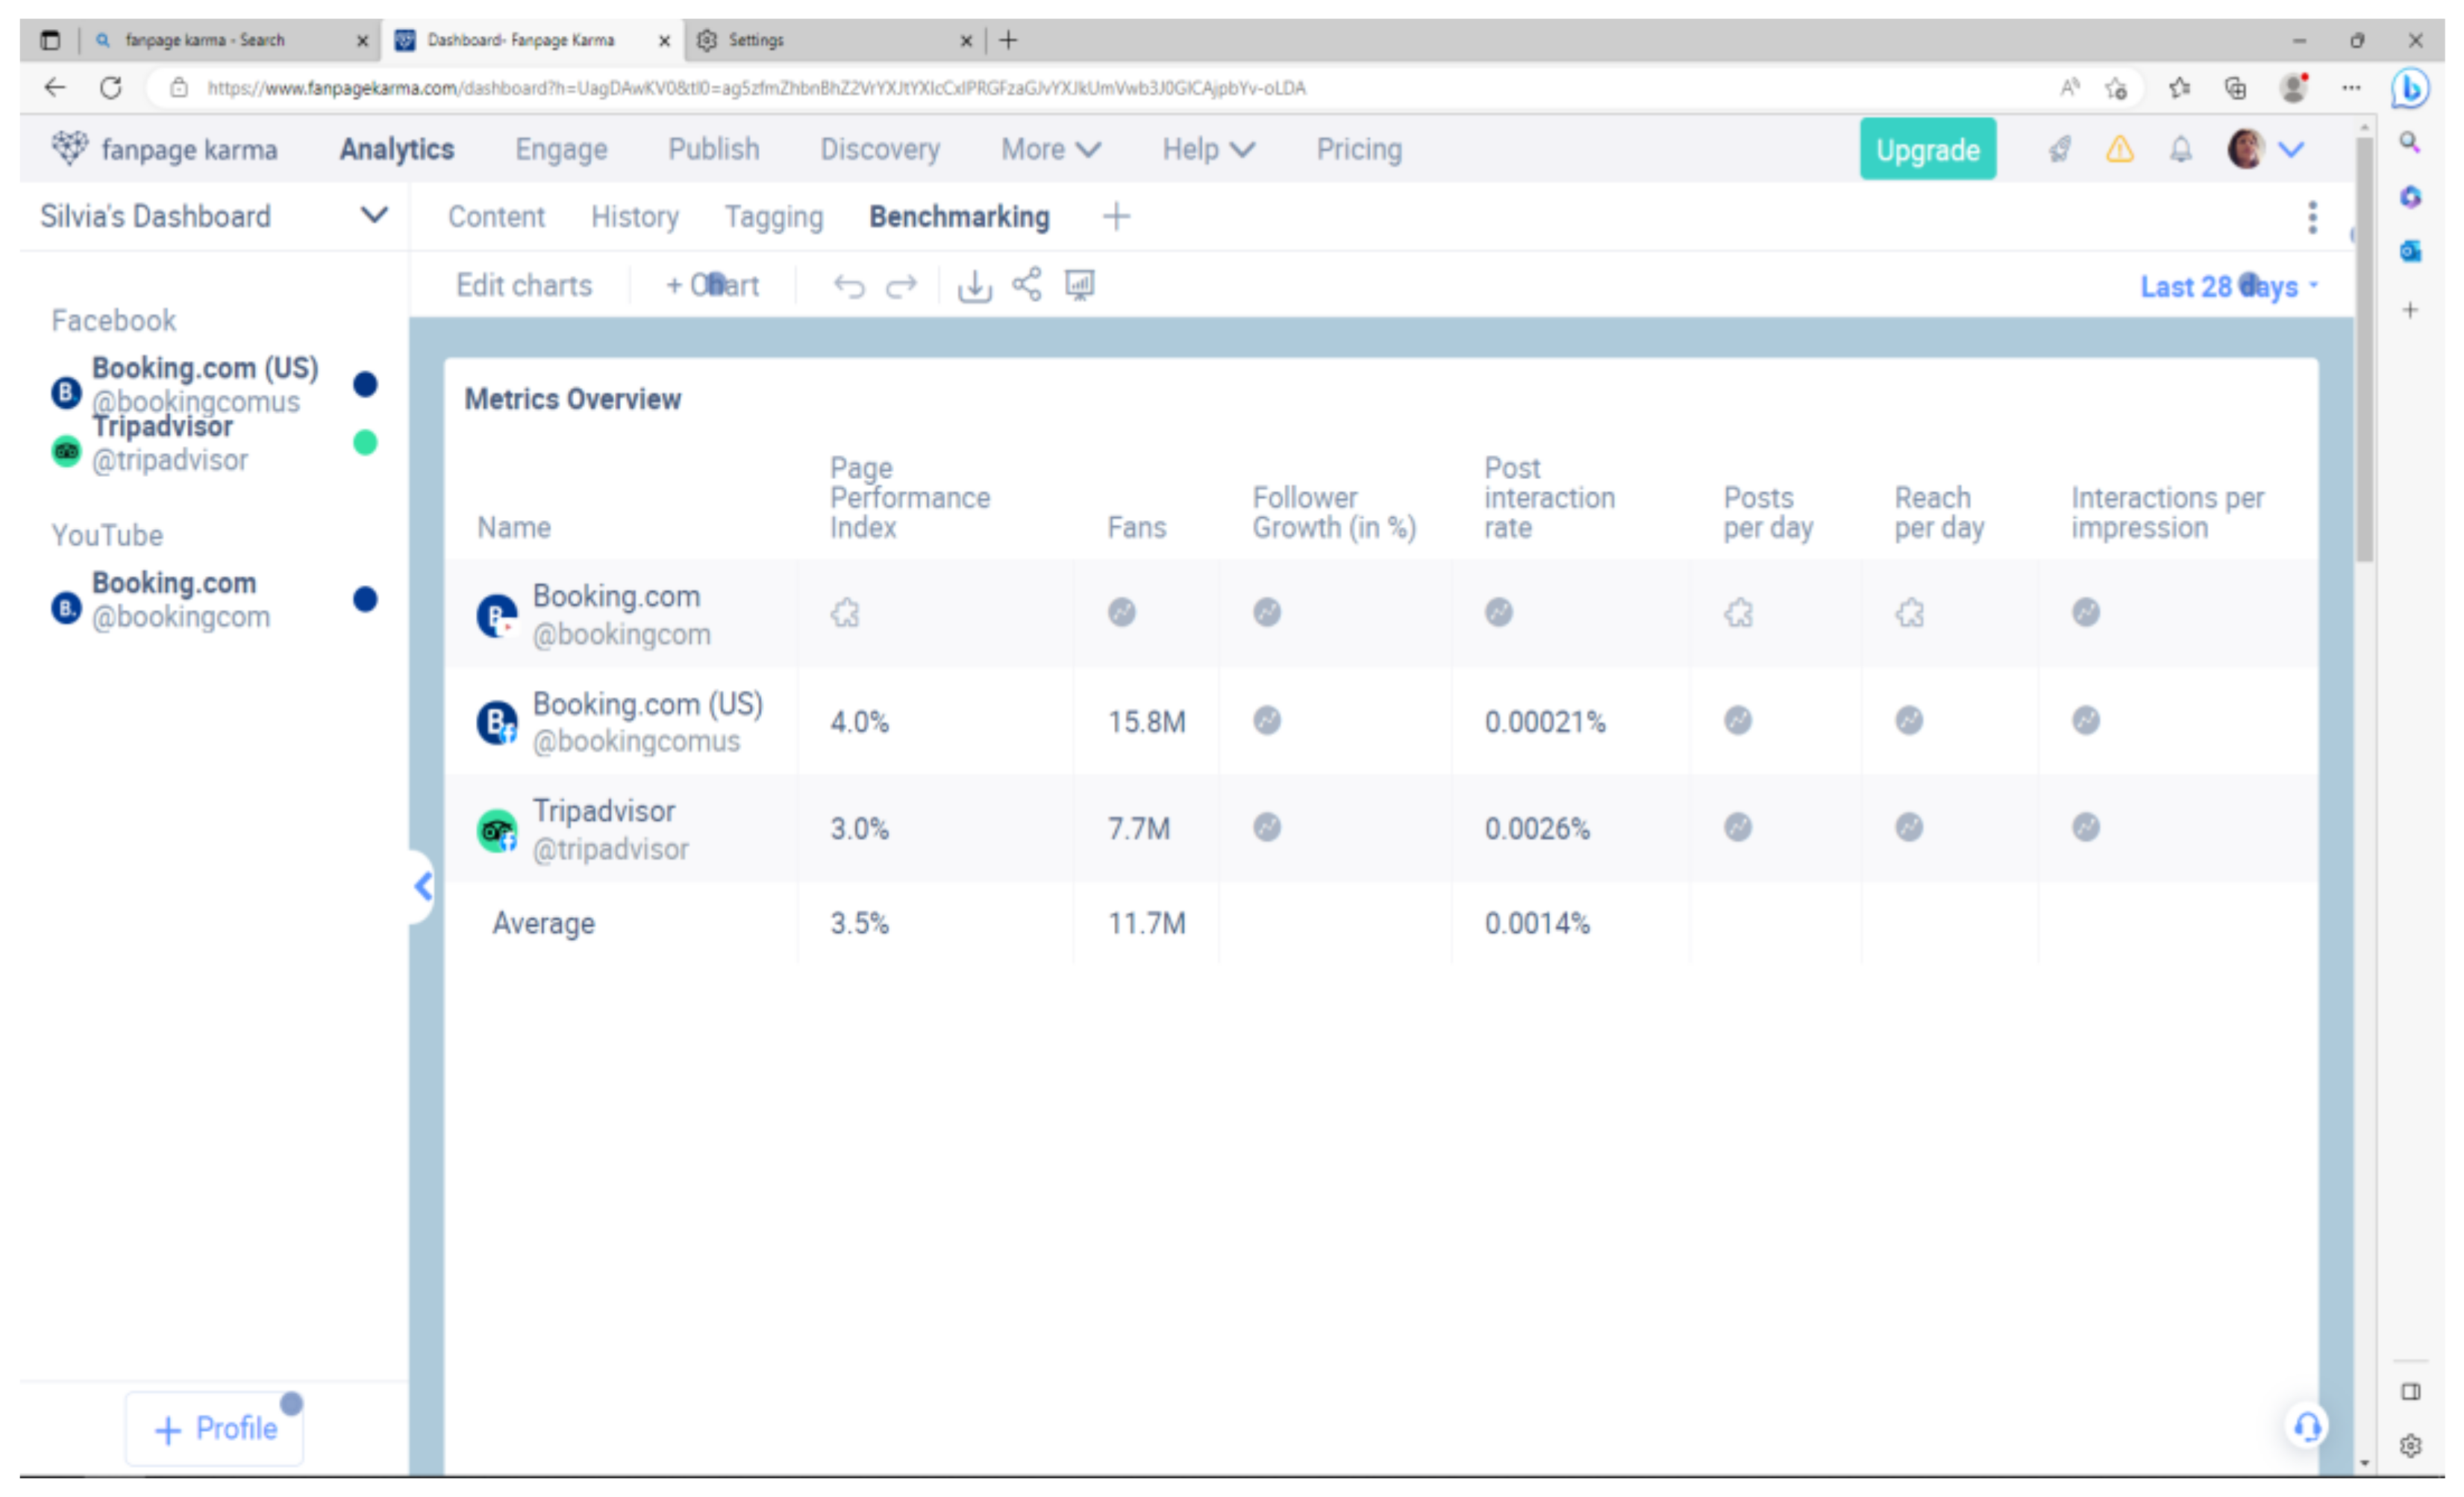
Task: Open presentation mode icon
Action: 1079,285
